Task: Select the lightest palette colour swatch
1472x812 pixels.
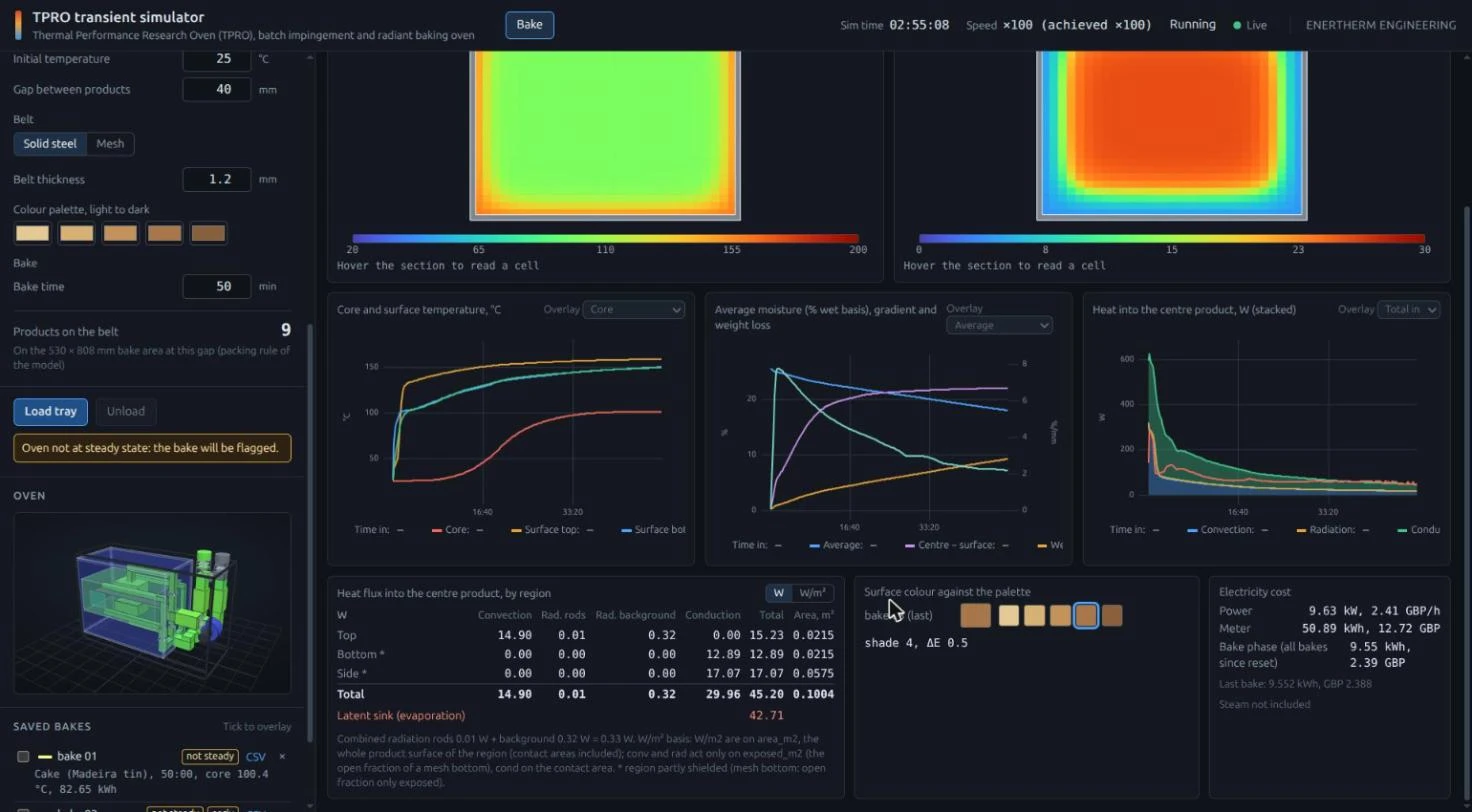Action: click(x=32, y=233)
